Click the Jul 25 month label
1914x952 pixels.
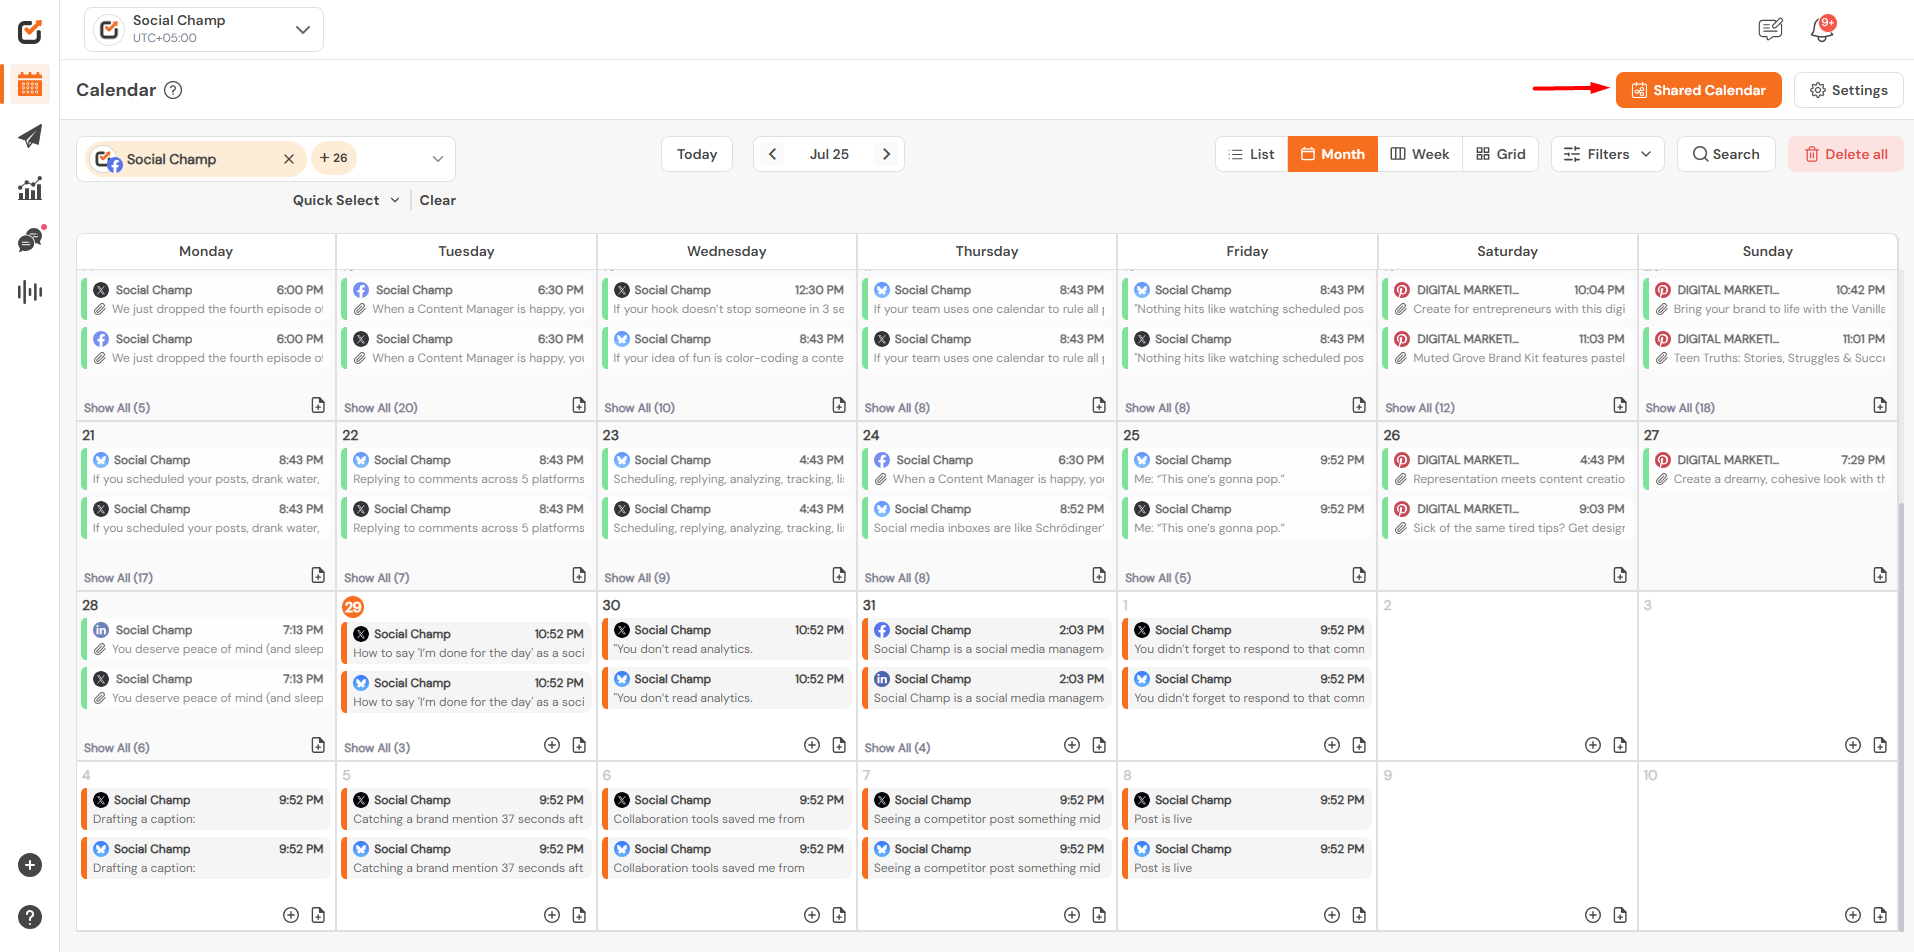[x=829, y=154]
